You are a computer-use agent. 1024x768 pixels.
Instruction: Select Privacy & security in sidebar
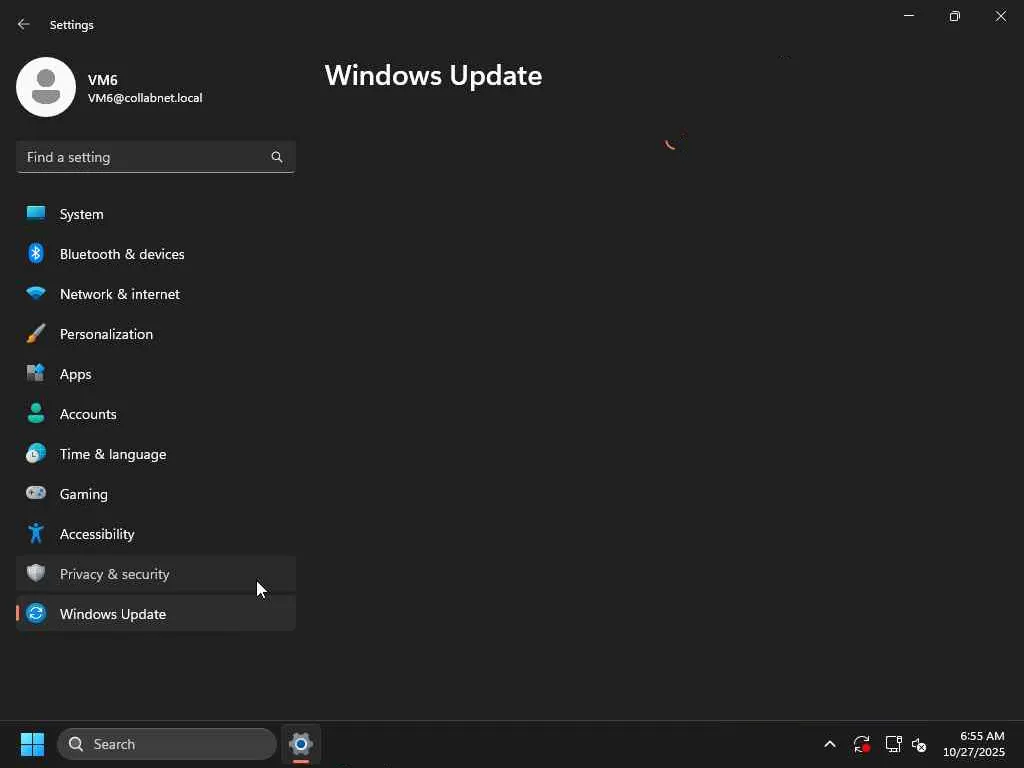[156, 574]
